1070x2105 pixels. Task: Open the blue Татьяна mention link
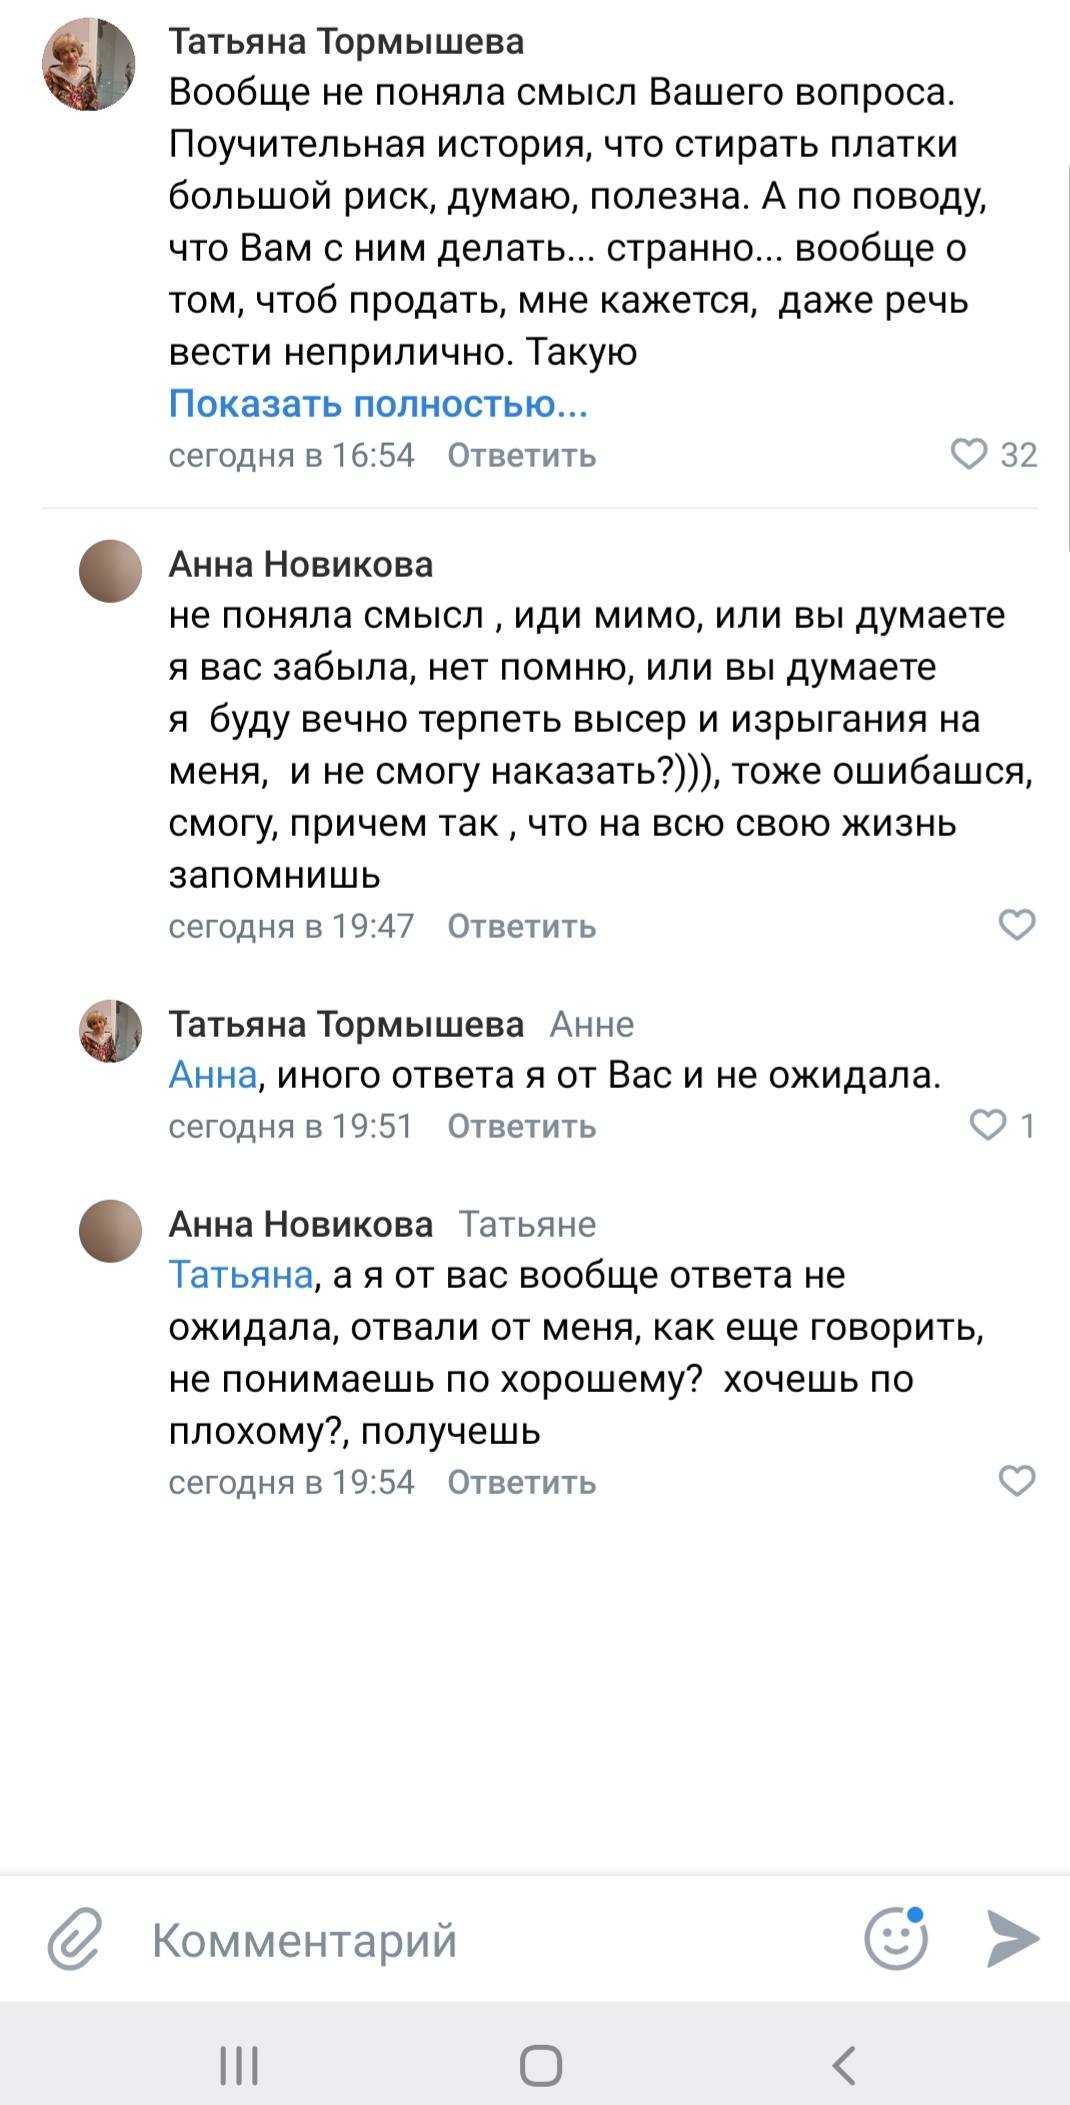pos(241,1274)
